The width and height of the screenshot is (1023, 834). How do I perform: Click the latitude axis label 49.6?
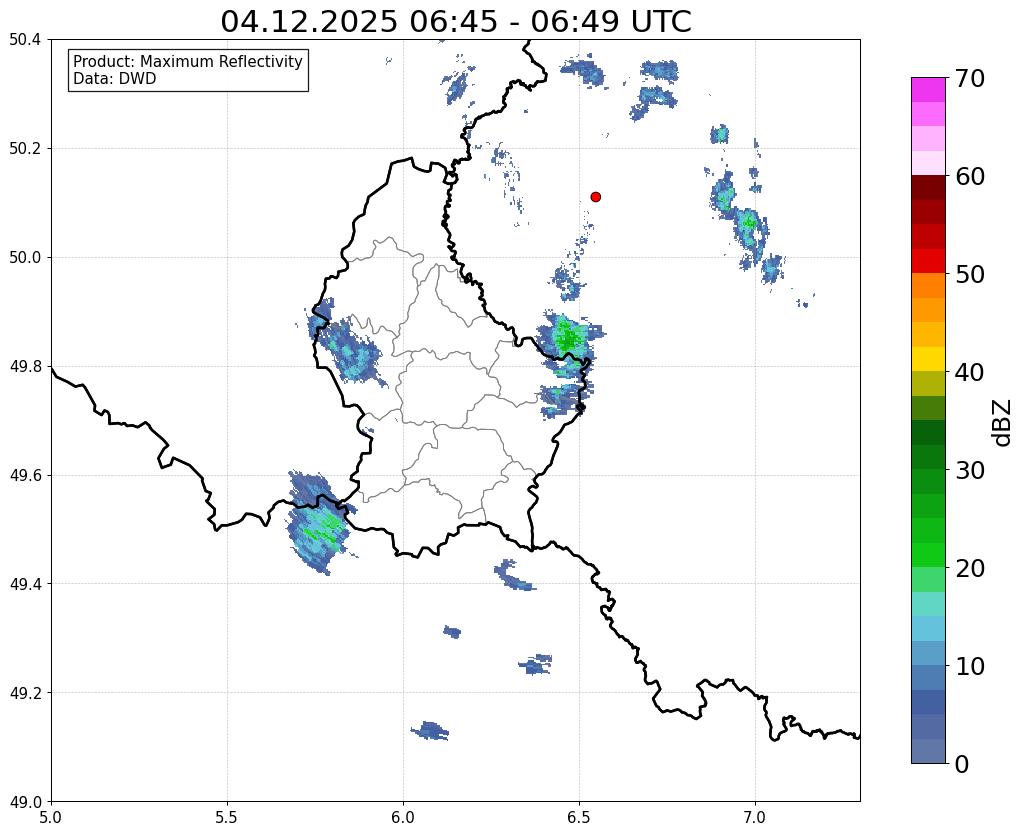[x=25, y=475]
